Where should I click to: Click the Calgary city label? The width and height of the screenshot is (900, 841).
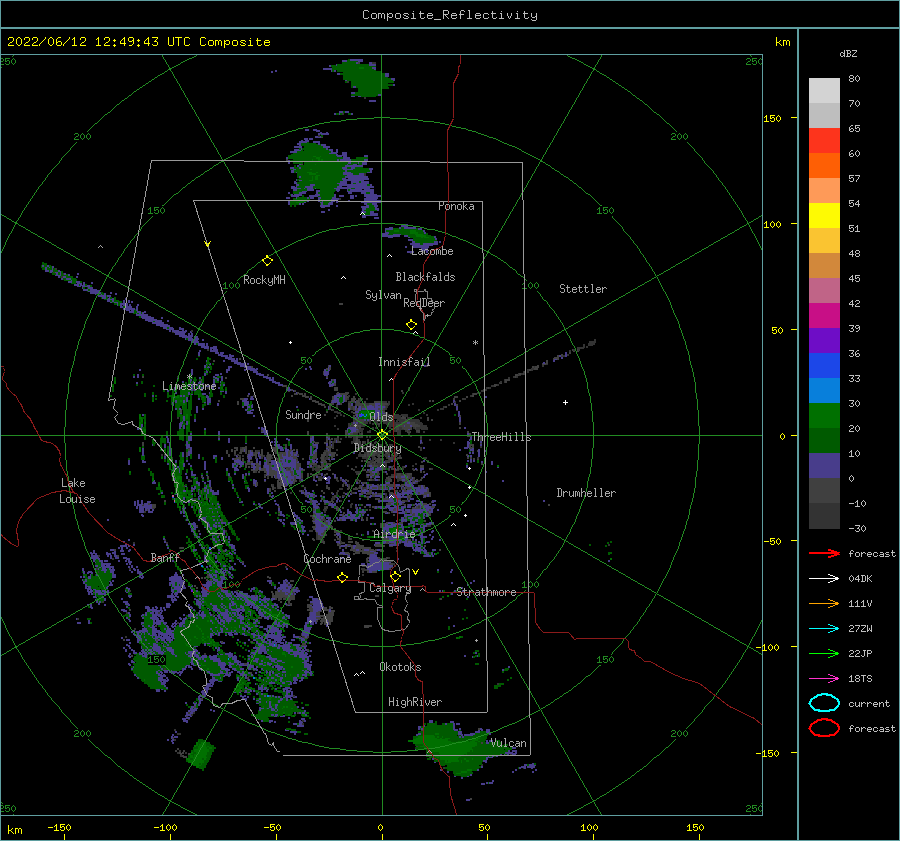point(390,588)
